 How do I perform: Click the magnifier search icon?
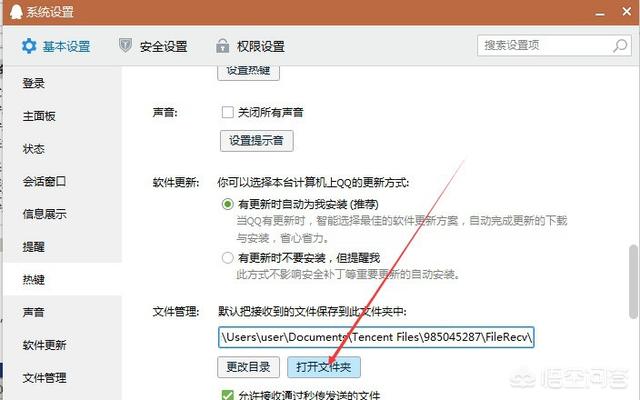620,45
